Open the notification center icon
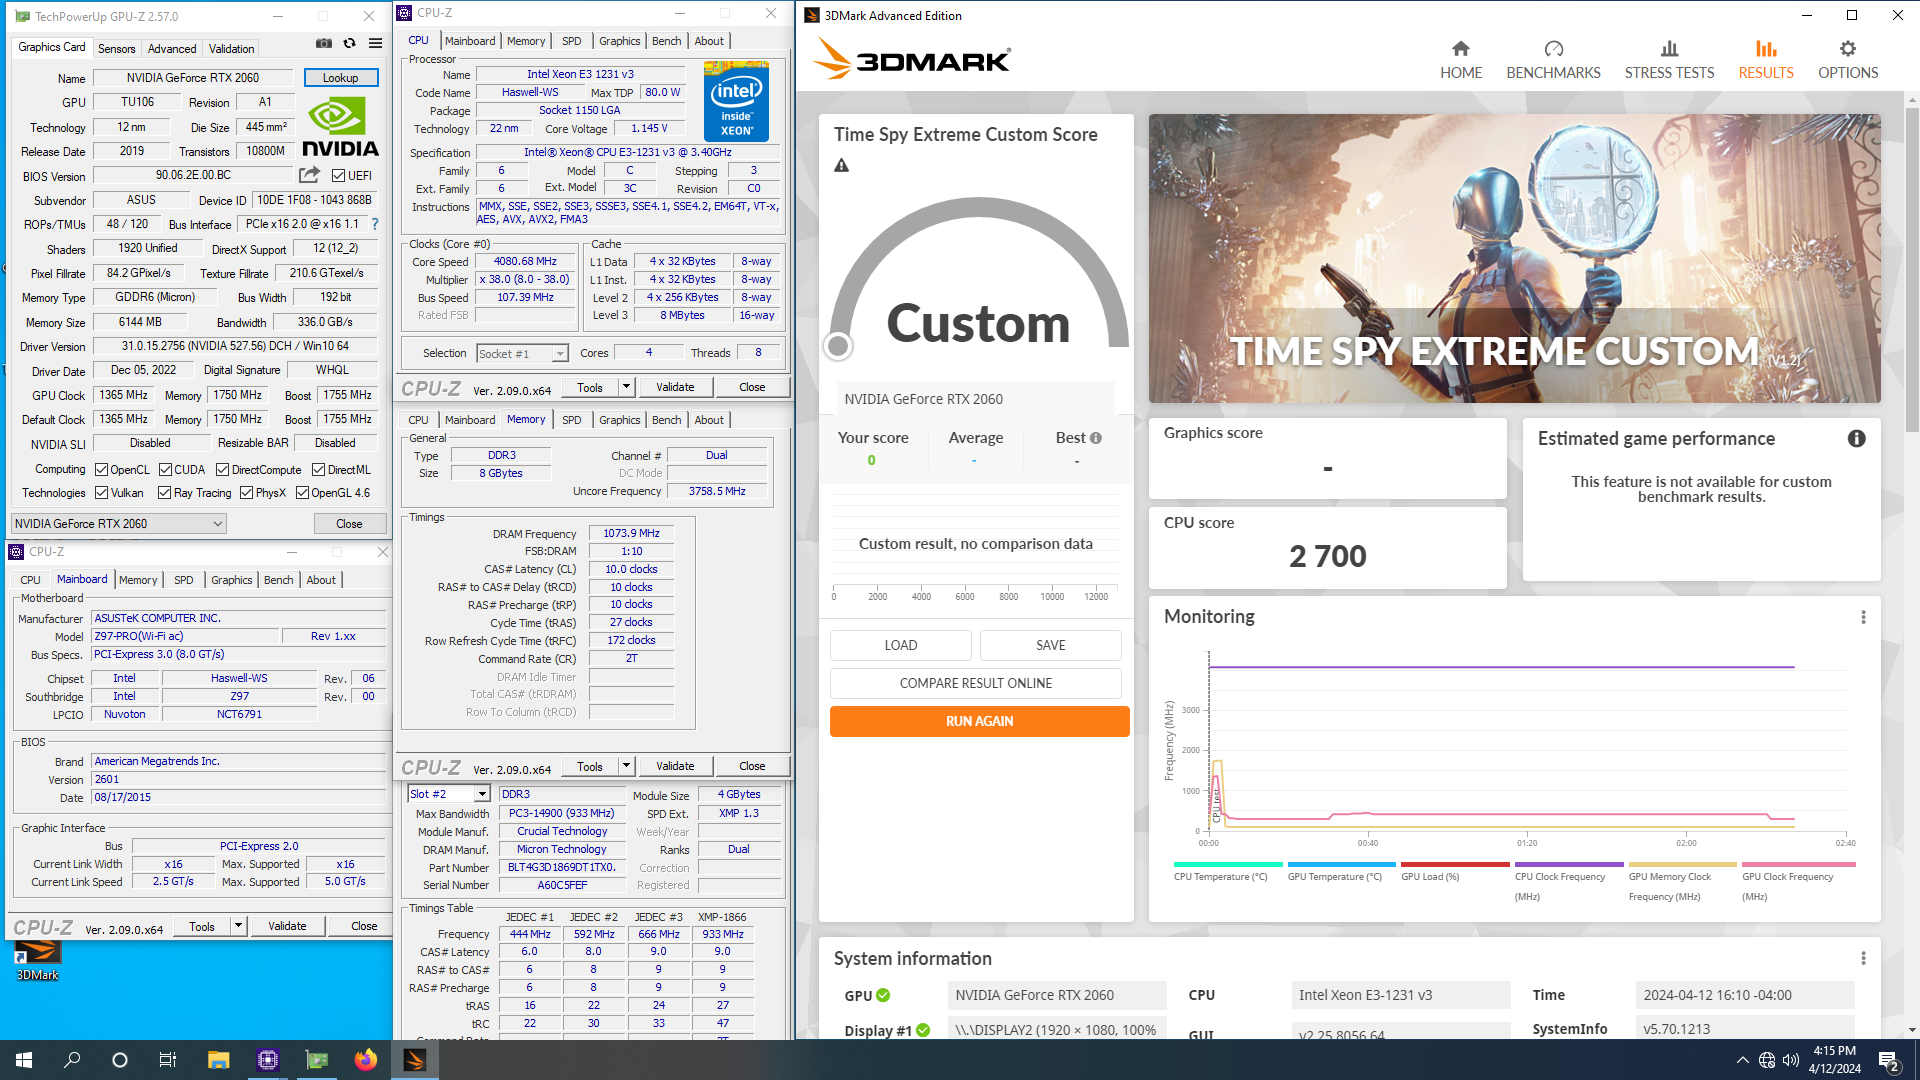This screenshot has height=1080, width=1920. pos(1889,1061)
